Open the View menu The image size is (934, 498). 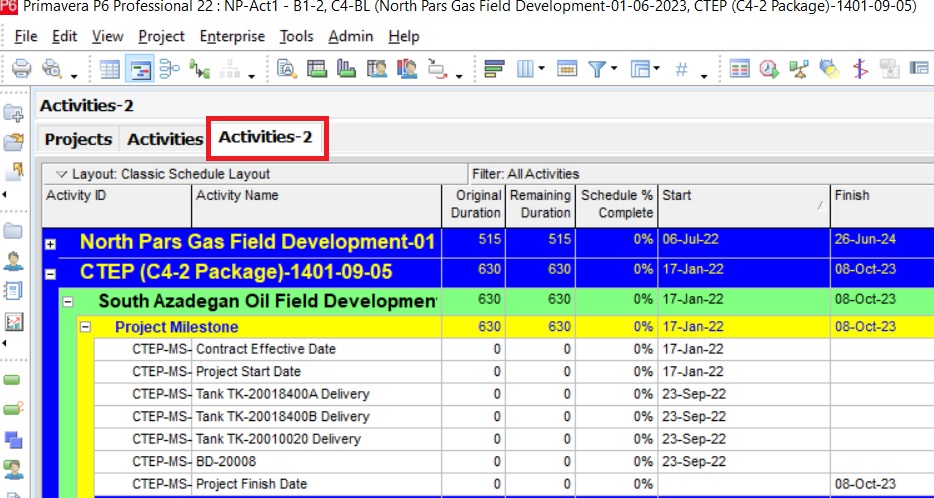click(107, 36)
